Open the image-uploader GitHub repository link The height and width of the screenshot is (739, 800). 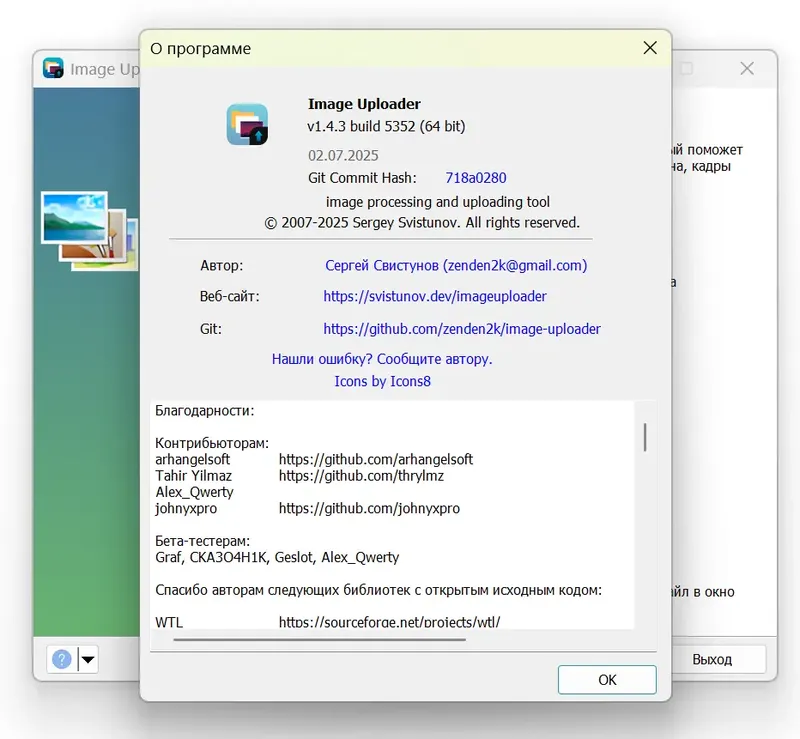(462, 328)
